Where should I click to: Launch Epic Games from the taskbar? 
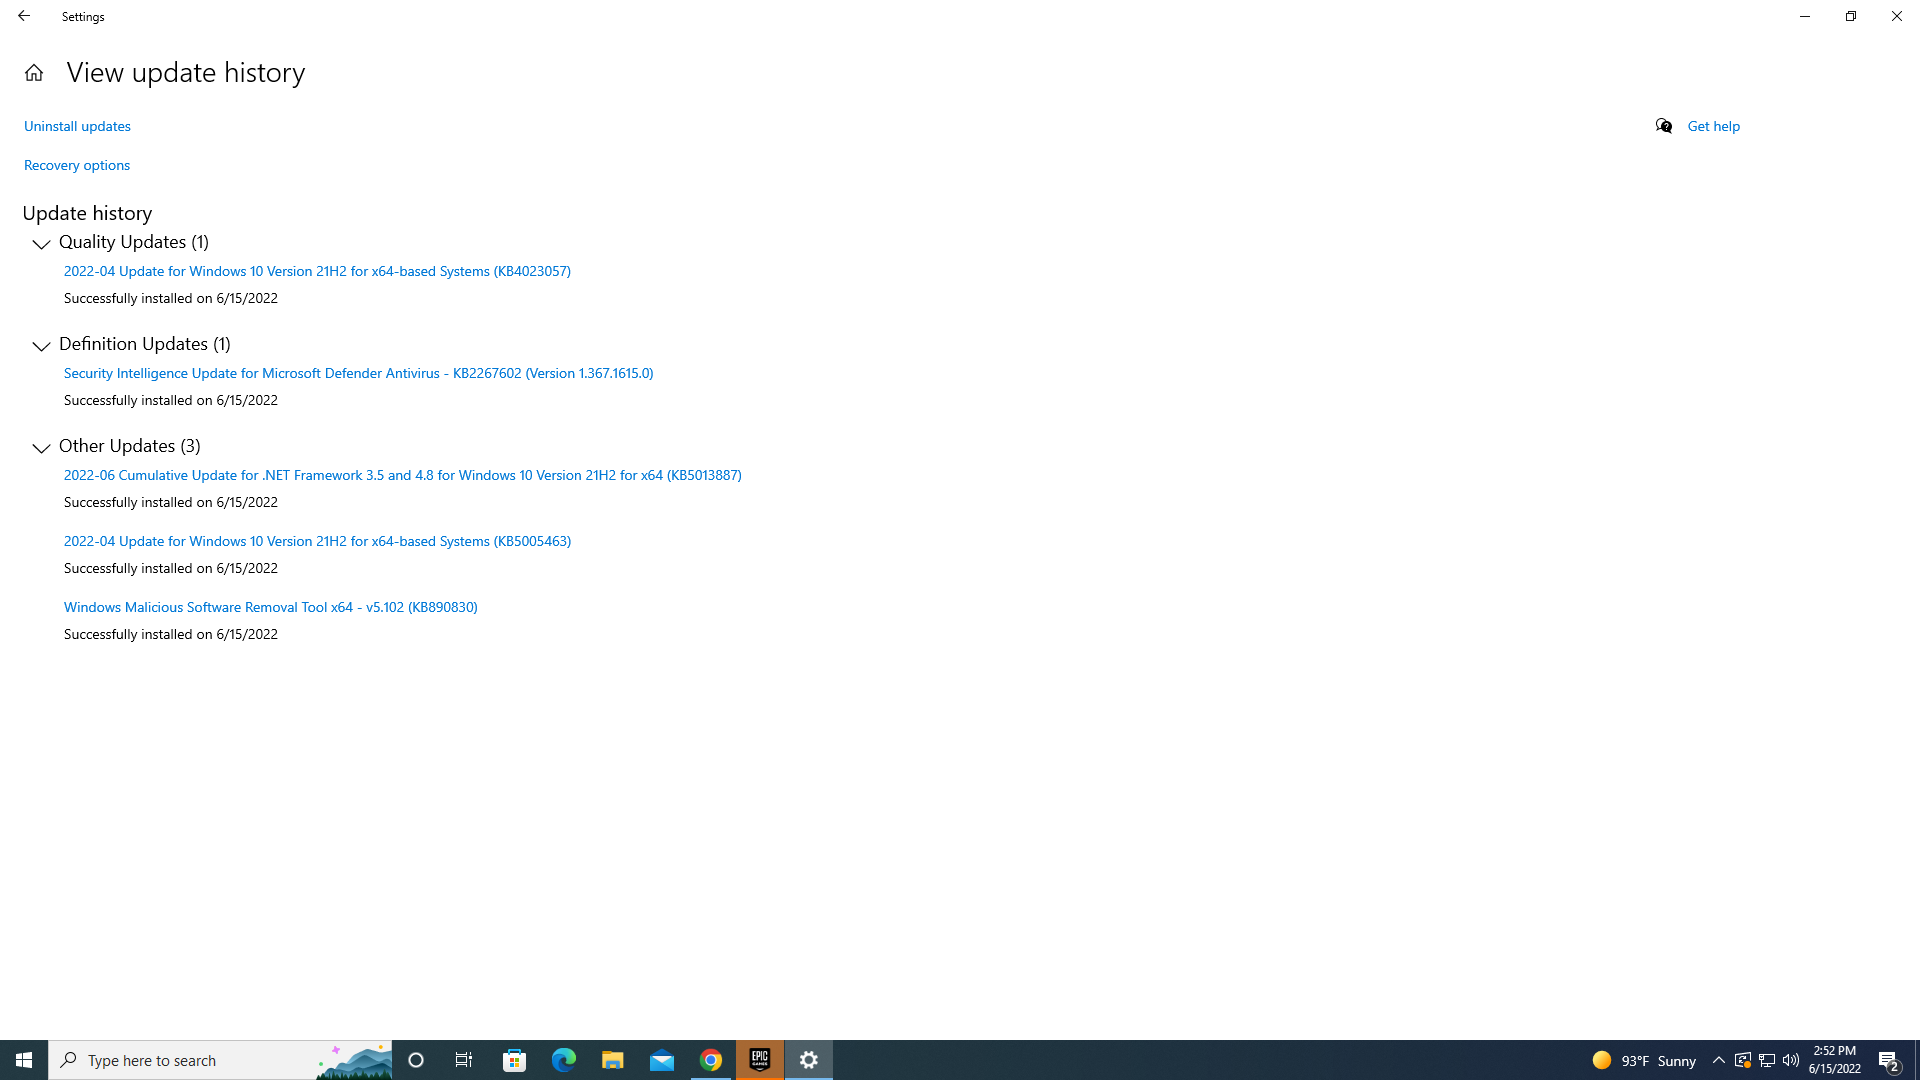click(x=760, y=1059)
